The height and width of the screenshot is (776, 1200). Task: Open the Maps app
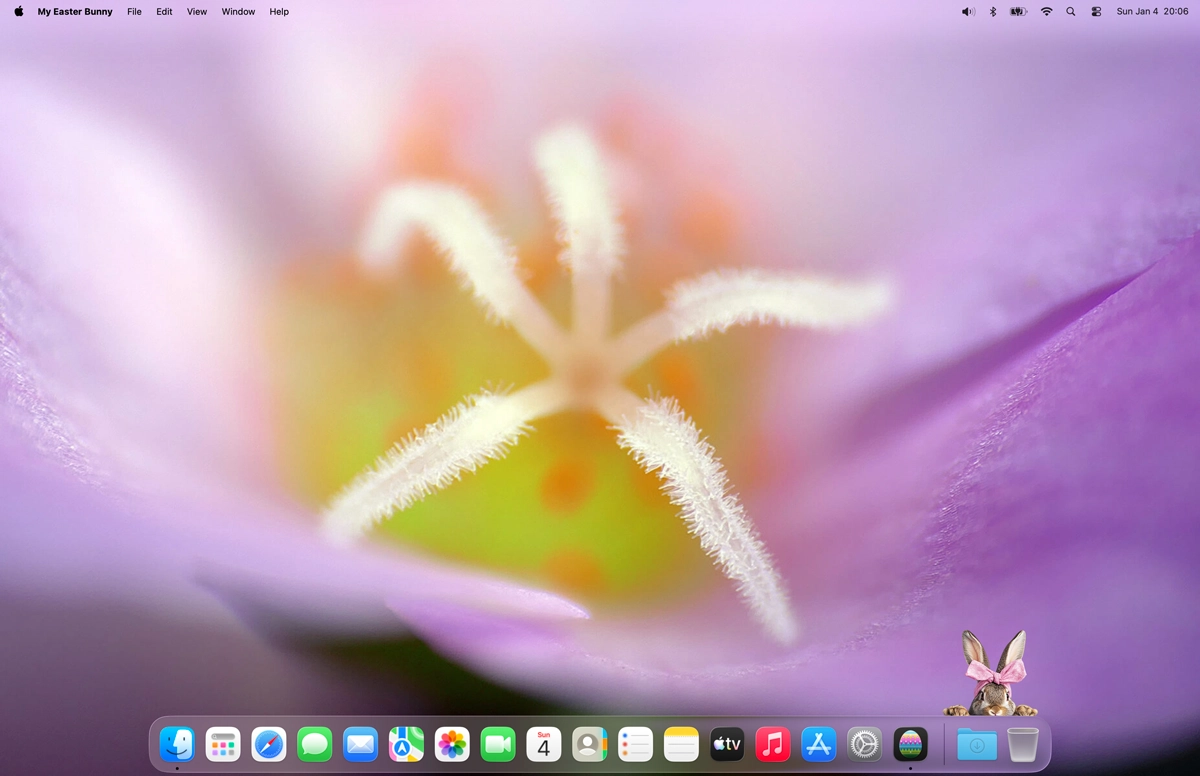[406, 744]
